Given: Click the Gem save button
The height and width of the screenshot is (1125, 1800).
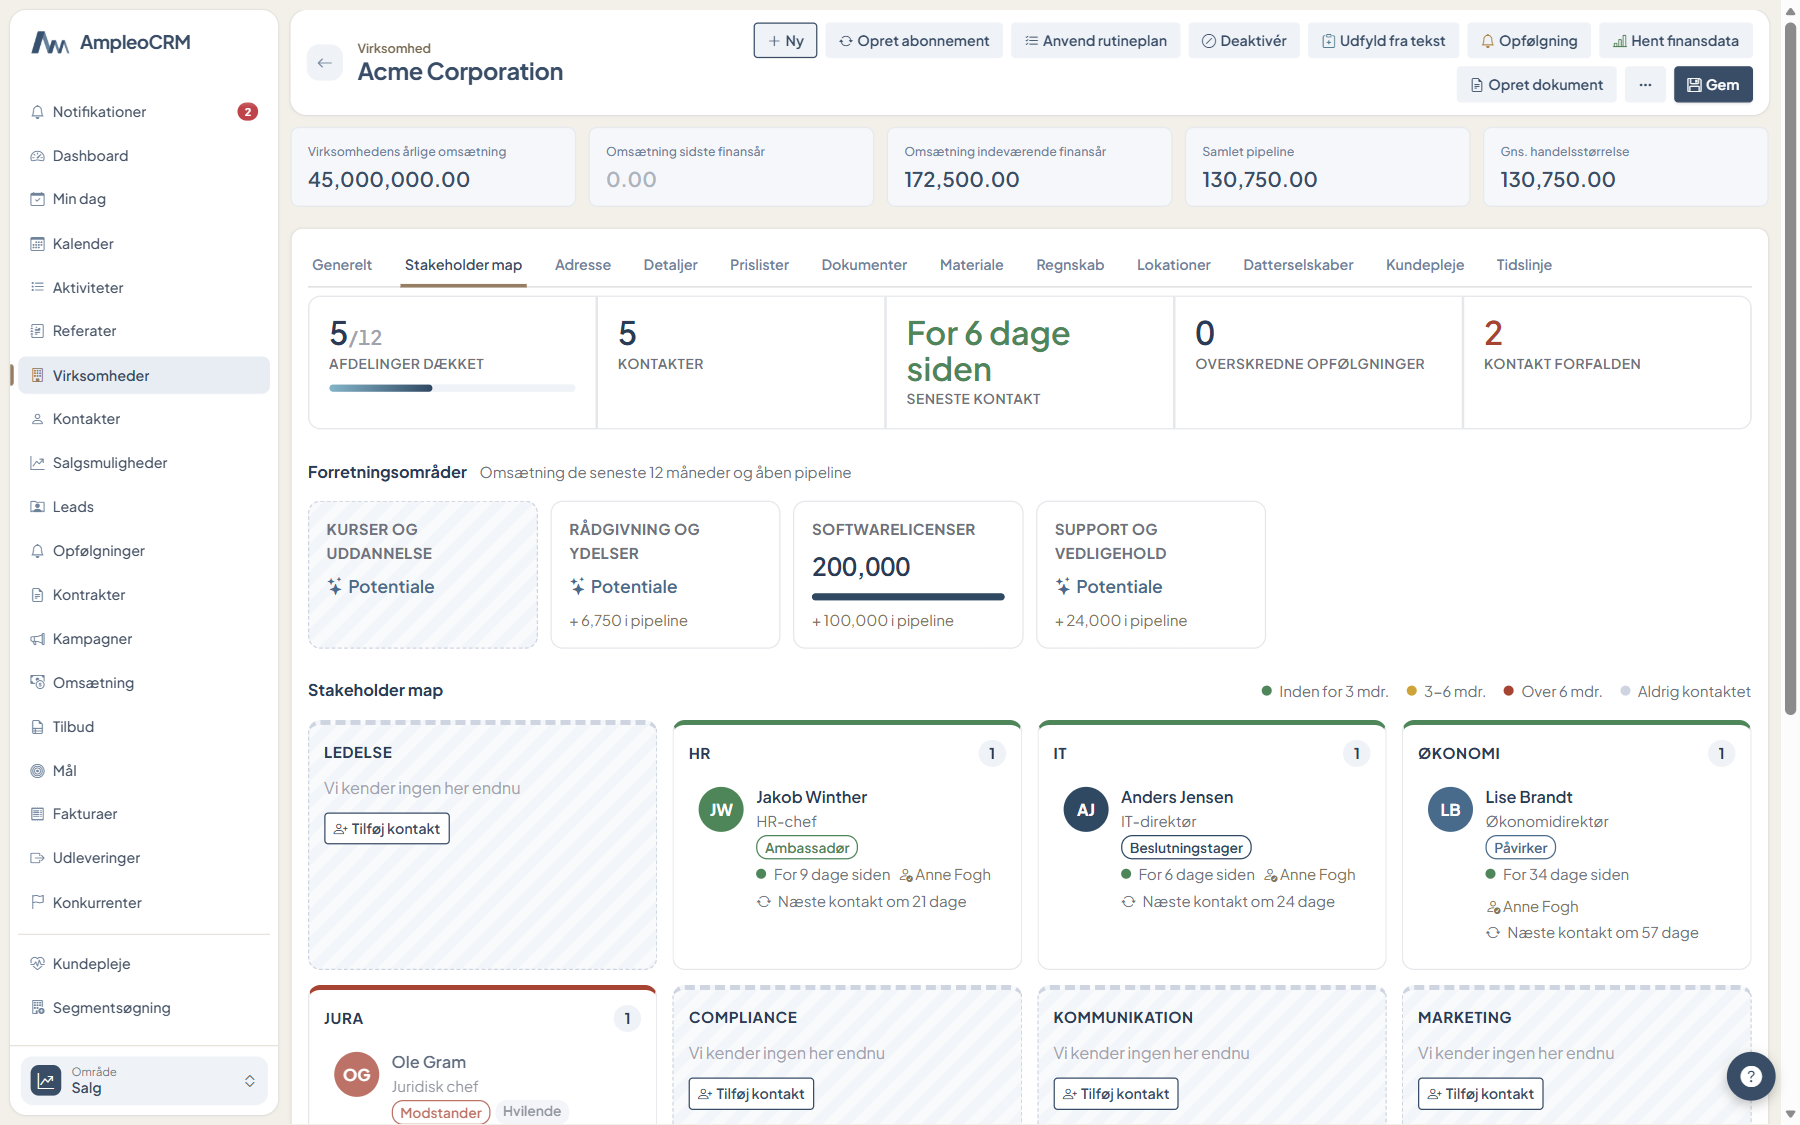Looking at the screenshot, I should pyautogui.click(x=1713, y=85).
